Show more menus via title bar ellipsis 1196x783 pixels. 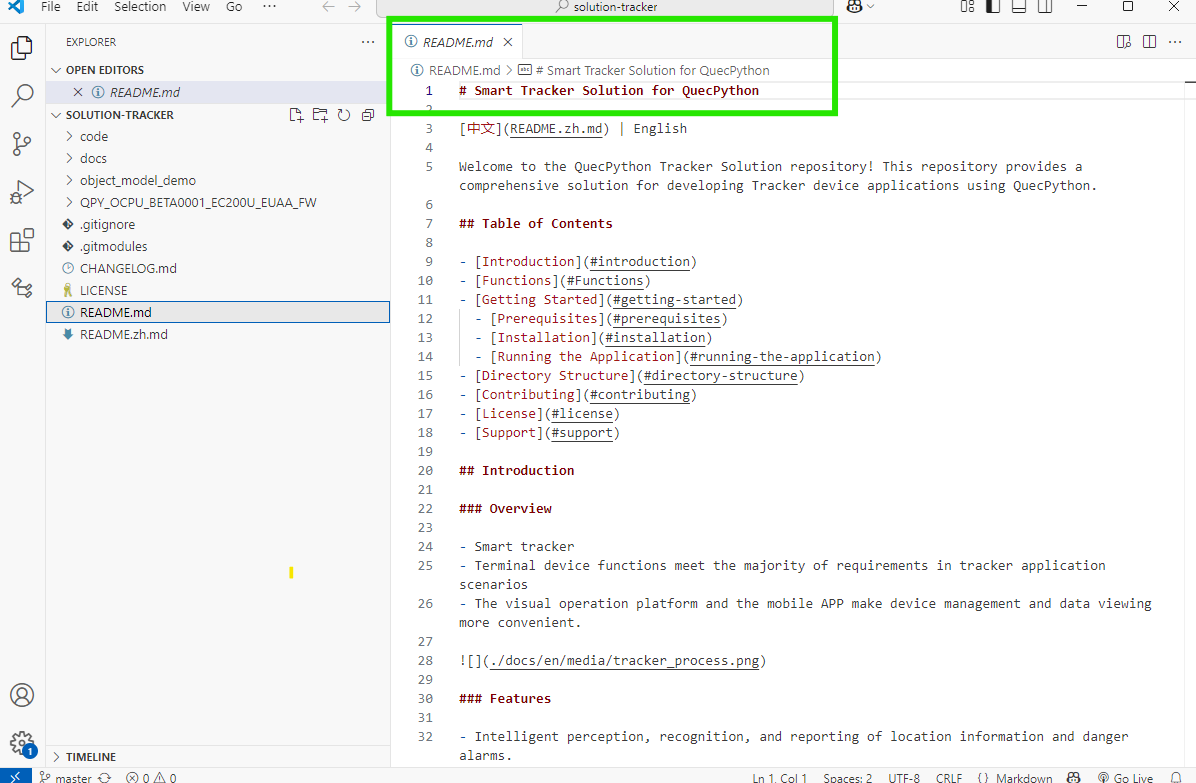coord(269,7)
